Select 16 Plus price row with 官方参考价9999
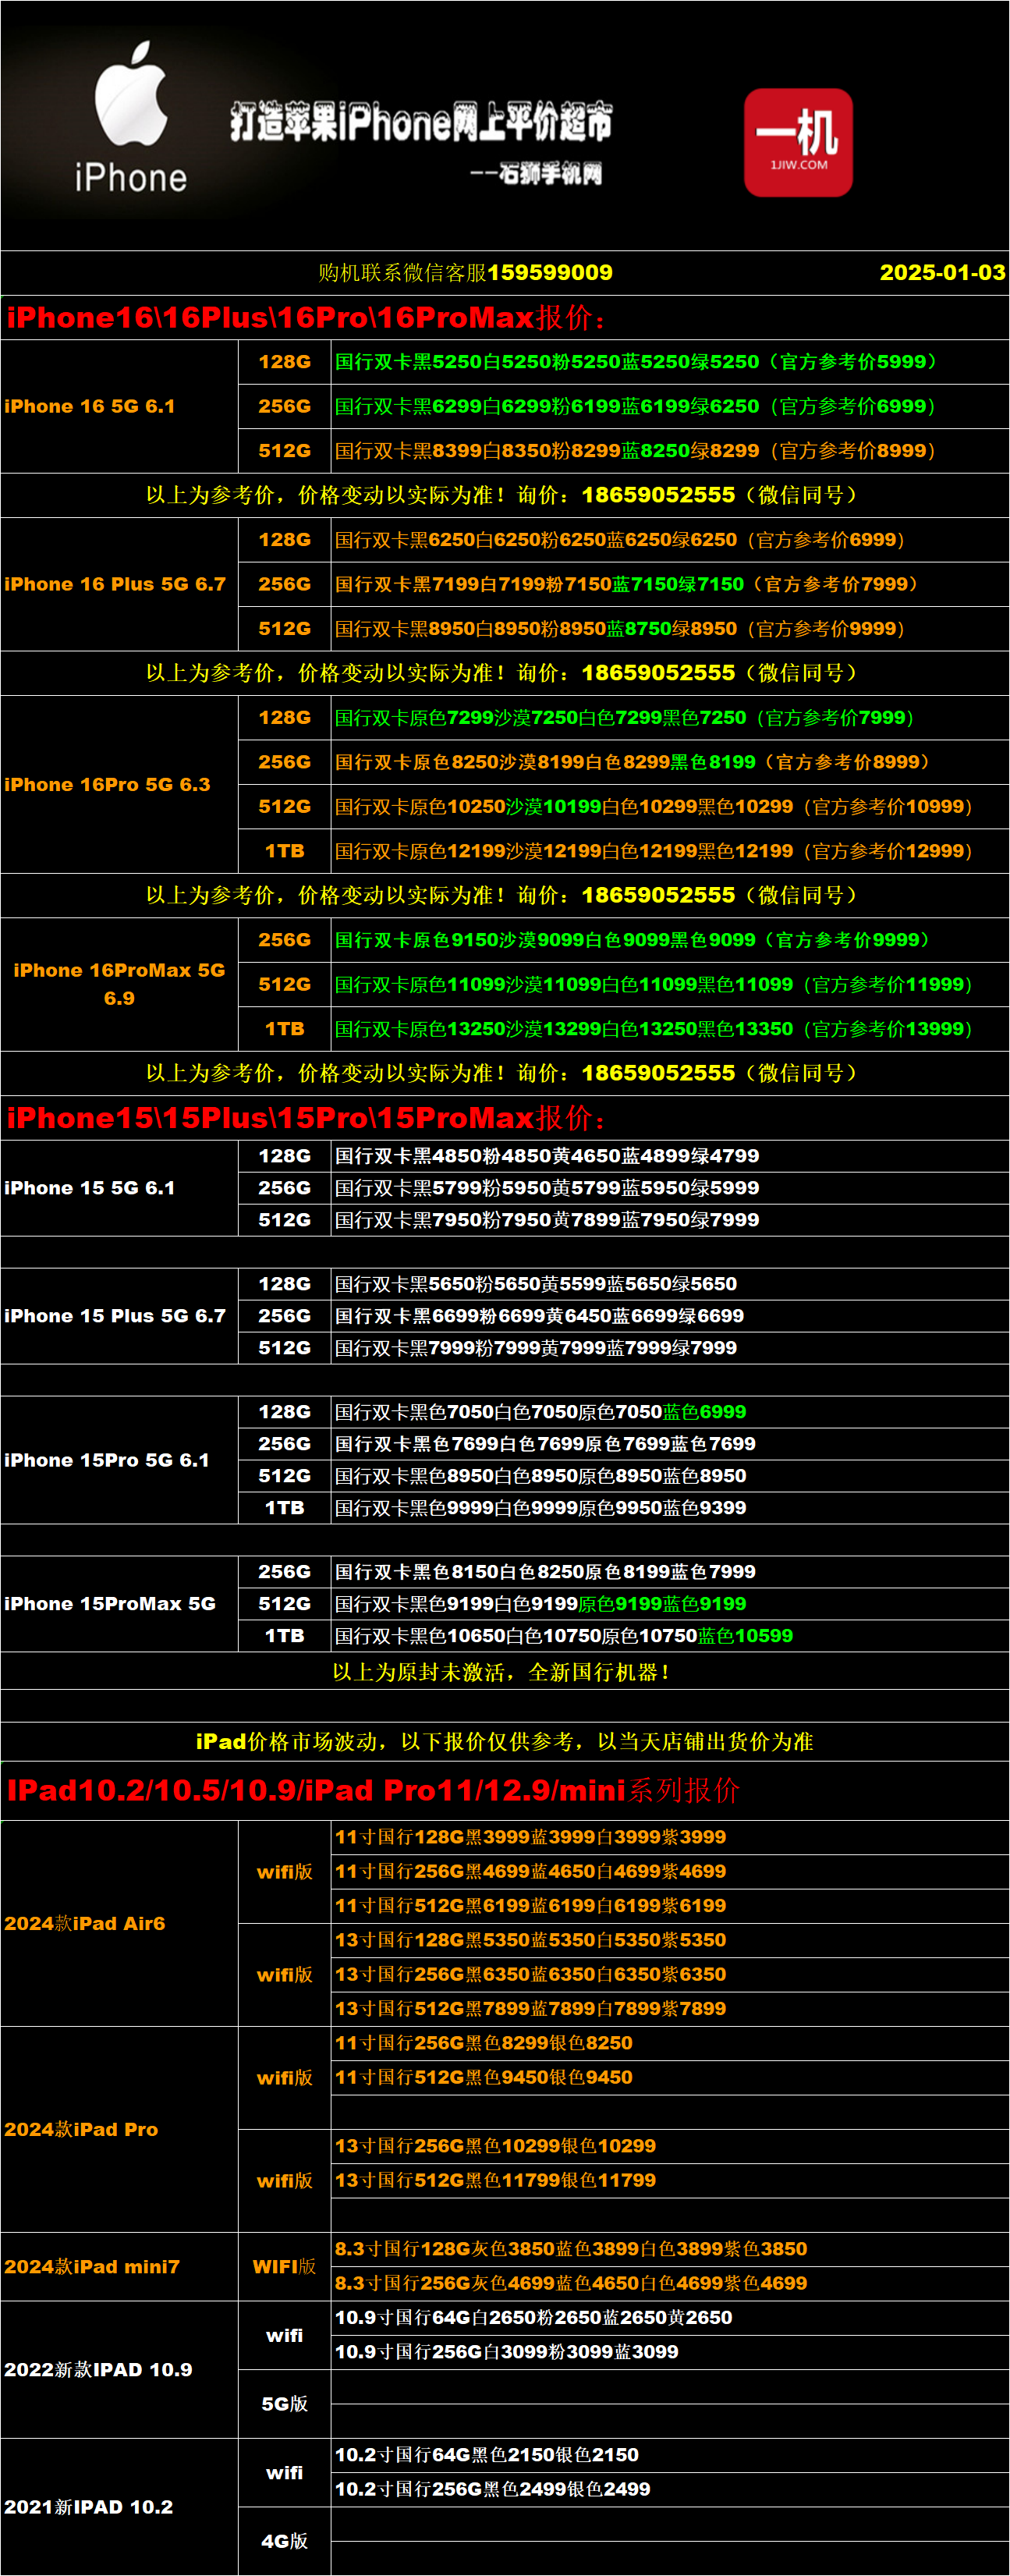The width and height of the screenshot is (1010, 2576). [669, 629]
